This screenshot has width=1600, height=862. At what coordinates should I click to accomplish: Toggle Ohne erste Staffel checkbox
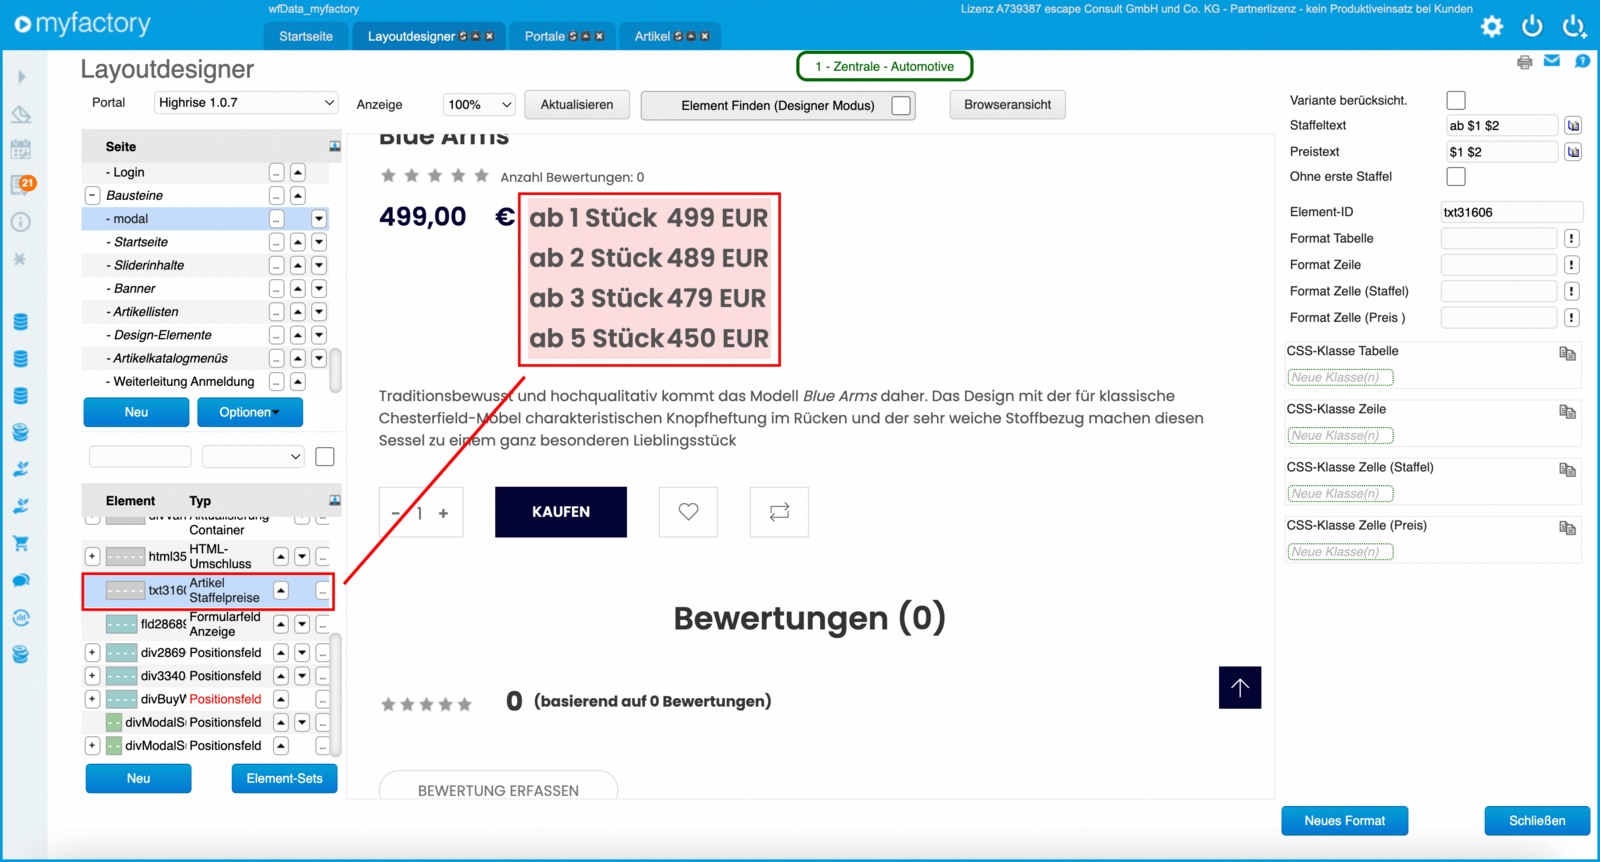[x=1456, y=177]
